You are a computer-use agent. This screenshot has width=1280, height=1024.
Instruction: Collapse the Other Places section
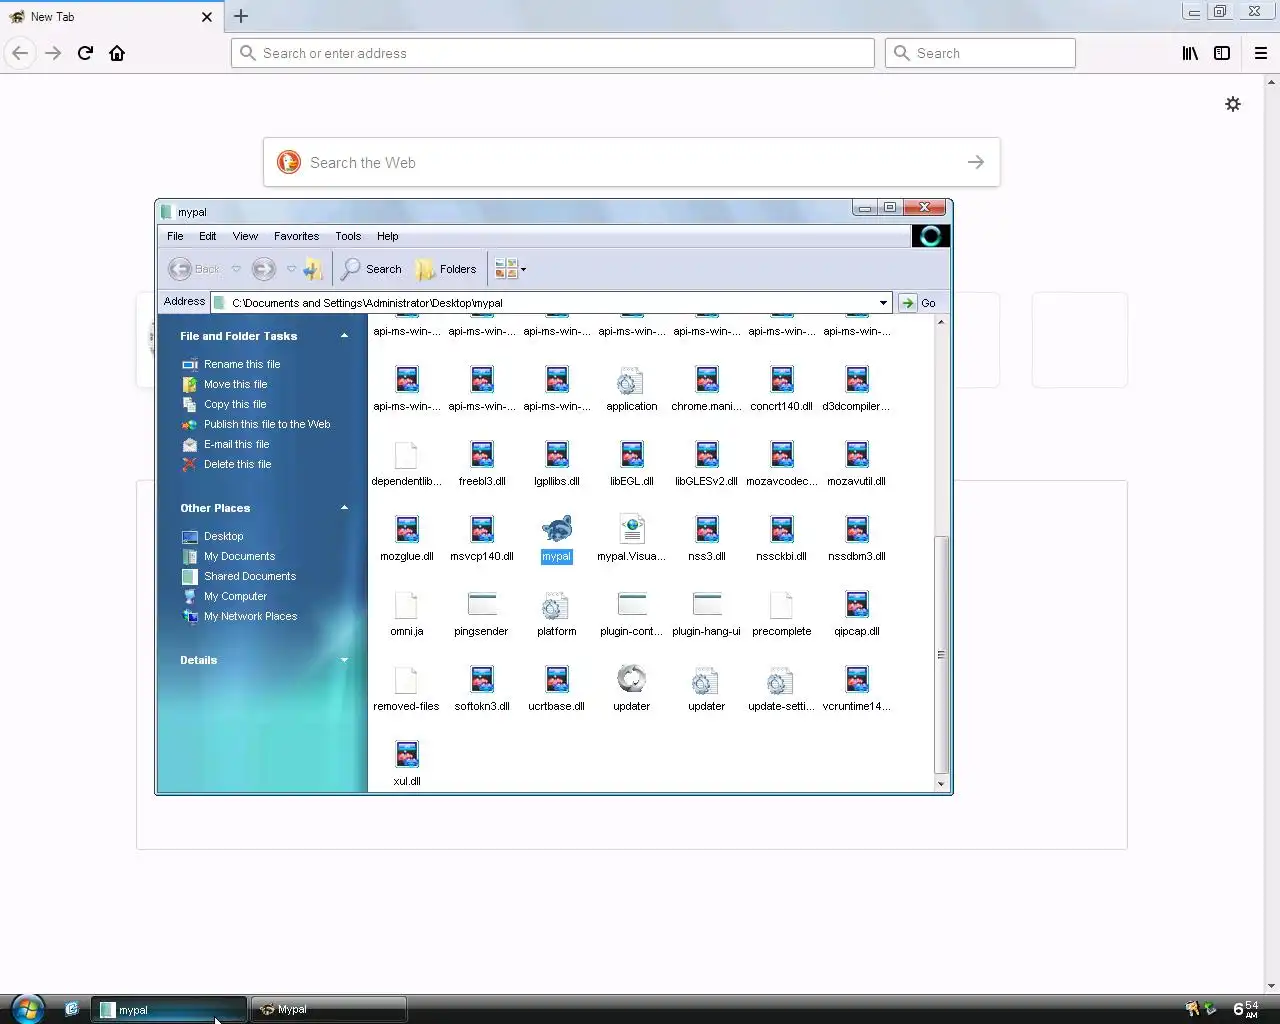[344, 508]
